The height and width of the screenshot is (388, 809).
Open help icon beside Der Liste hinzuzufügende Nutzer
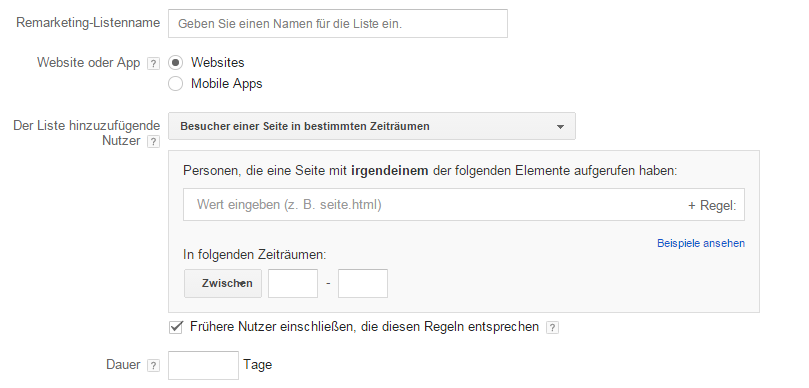pyautogui.click(x=153, y=141)
